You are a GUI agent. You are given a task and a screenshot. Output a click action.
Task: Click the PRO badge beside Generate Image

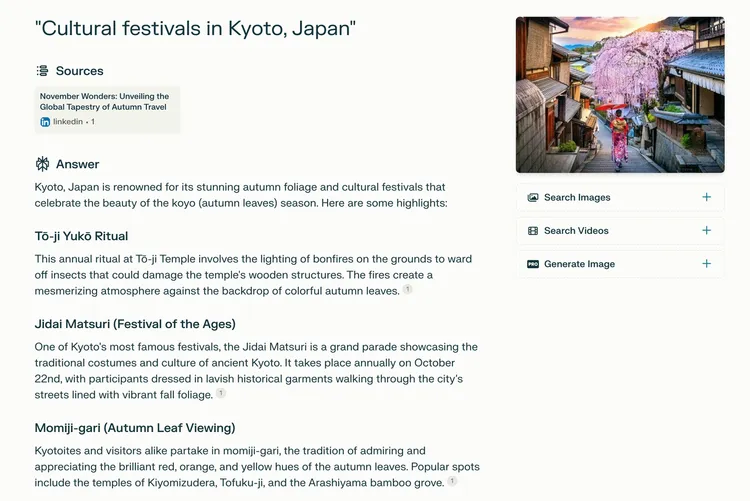coord(533,264)
